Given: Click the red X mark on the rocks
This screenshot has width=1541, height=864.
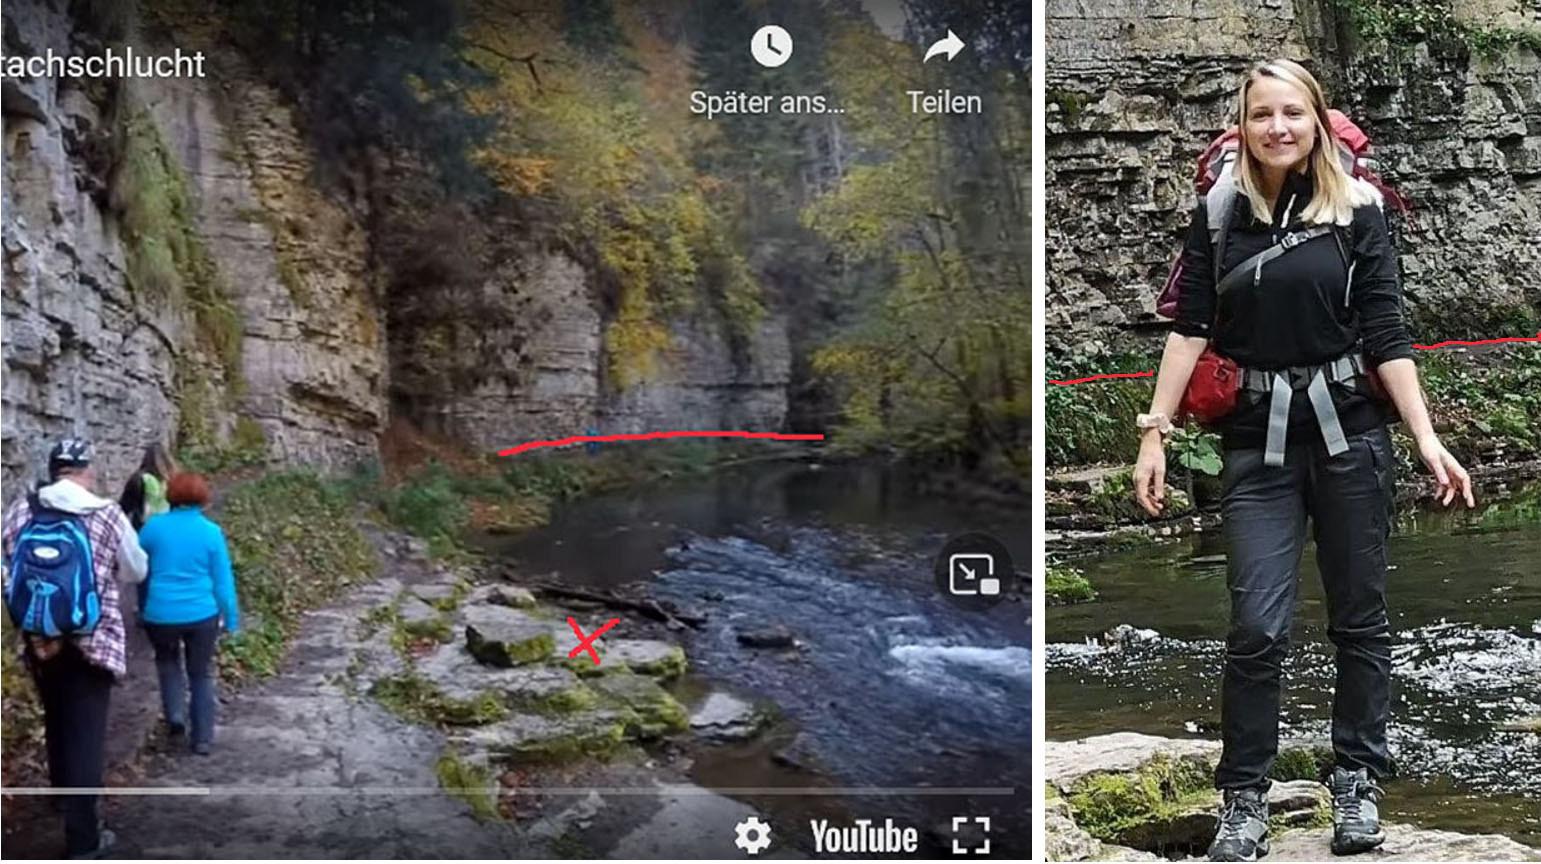Looking at the screenshot, I should pos(592,640).
